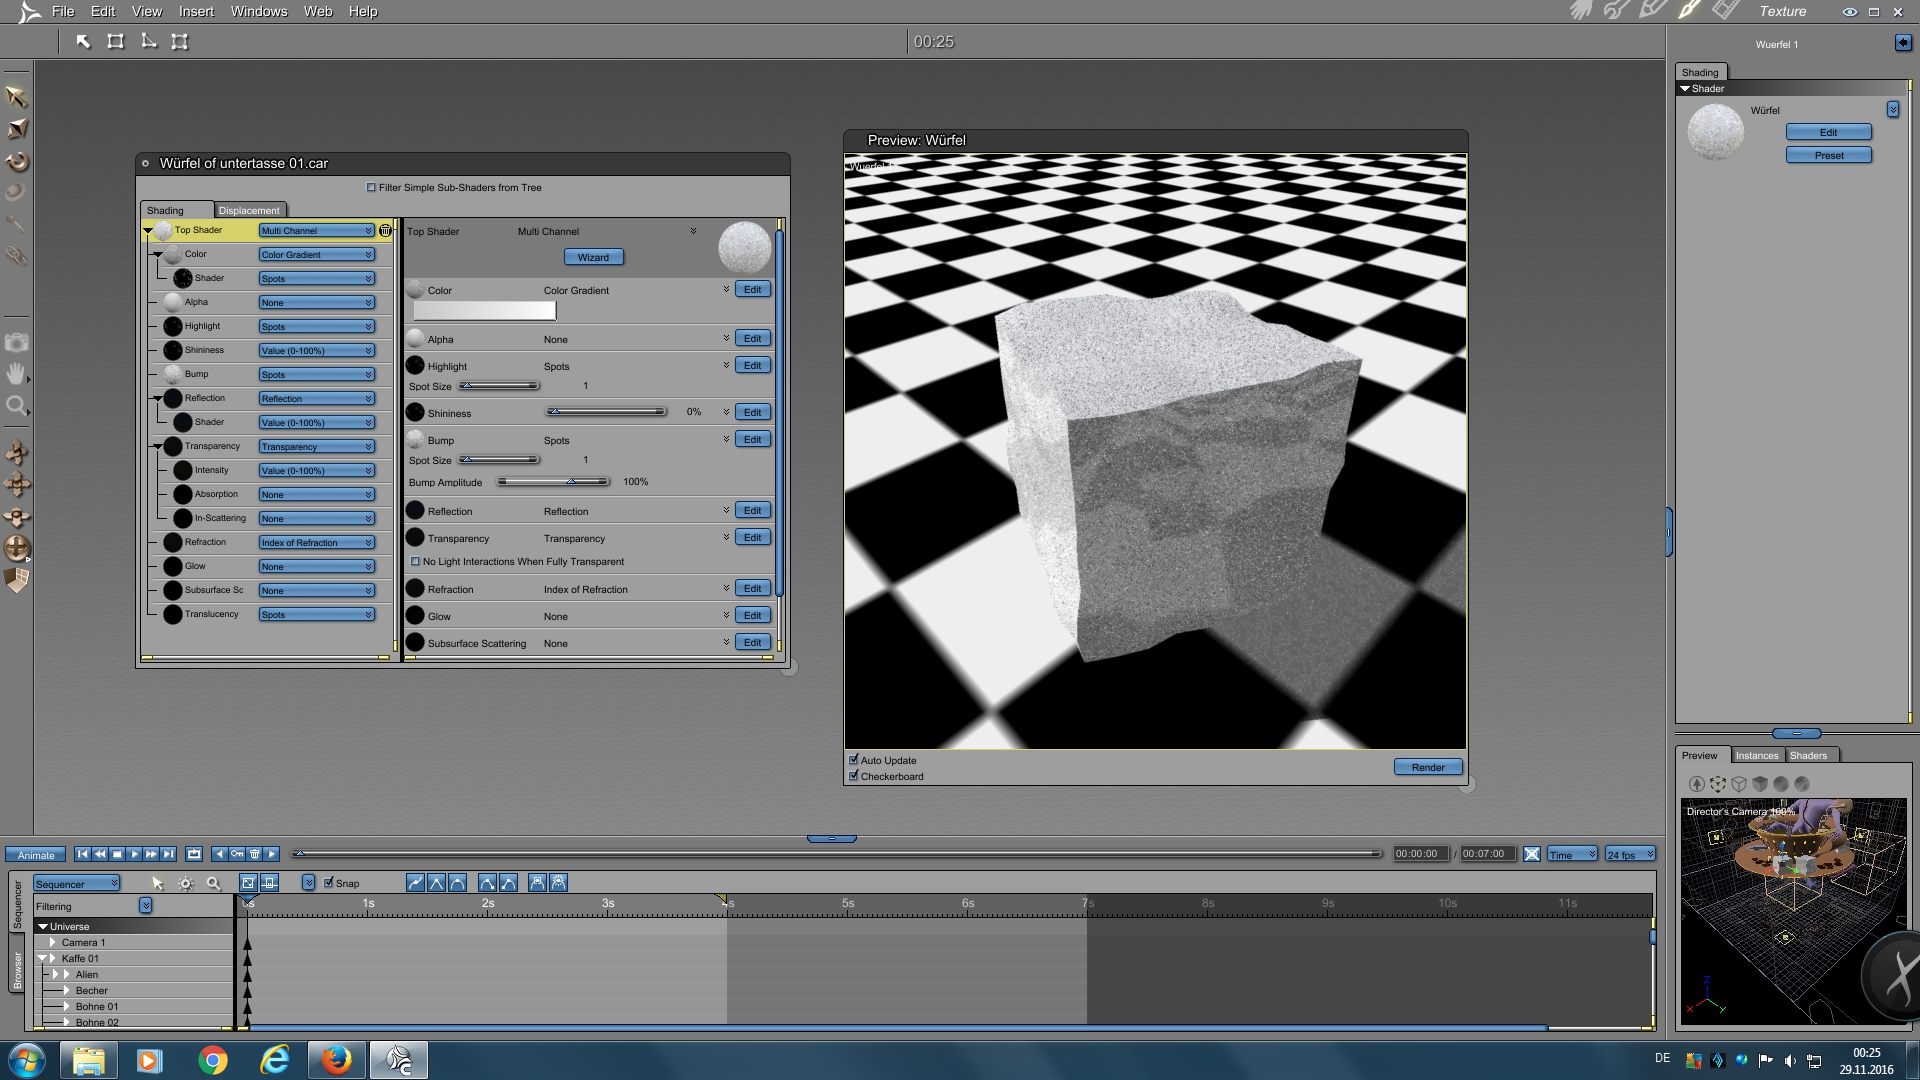This screenshot has height=1080, width=1920.
Task: Toggle the Auto Update checkbox
Action: pyautogui.click(x=854, y=760)
